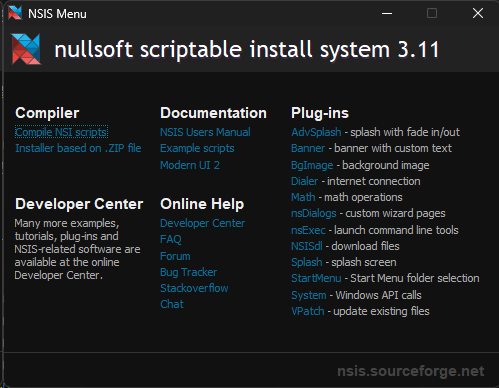Image resolution: width=499 pixels, height=388 pixels.
Task: Open VPatch plug-in link
Action: [x=308, y=311]
